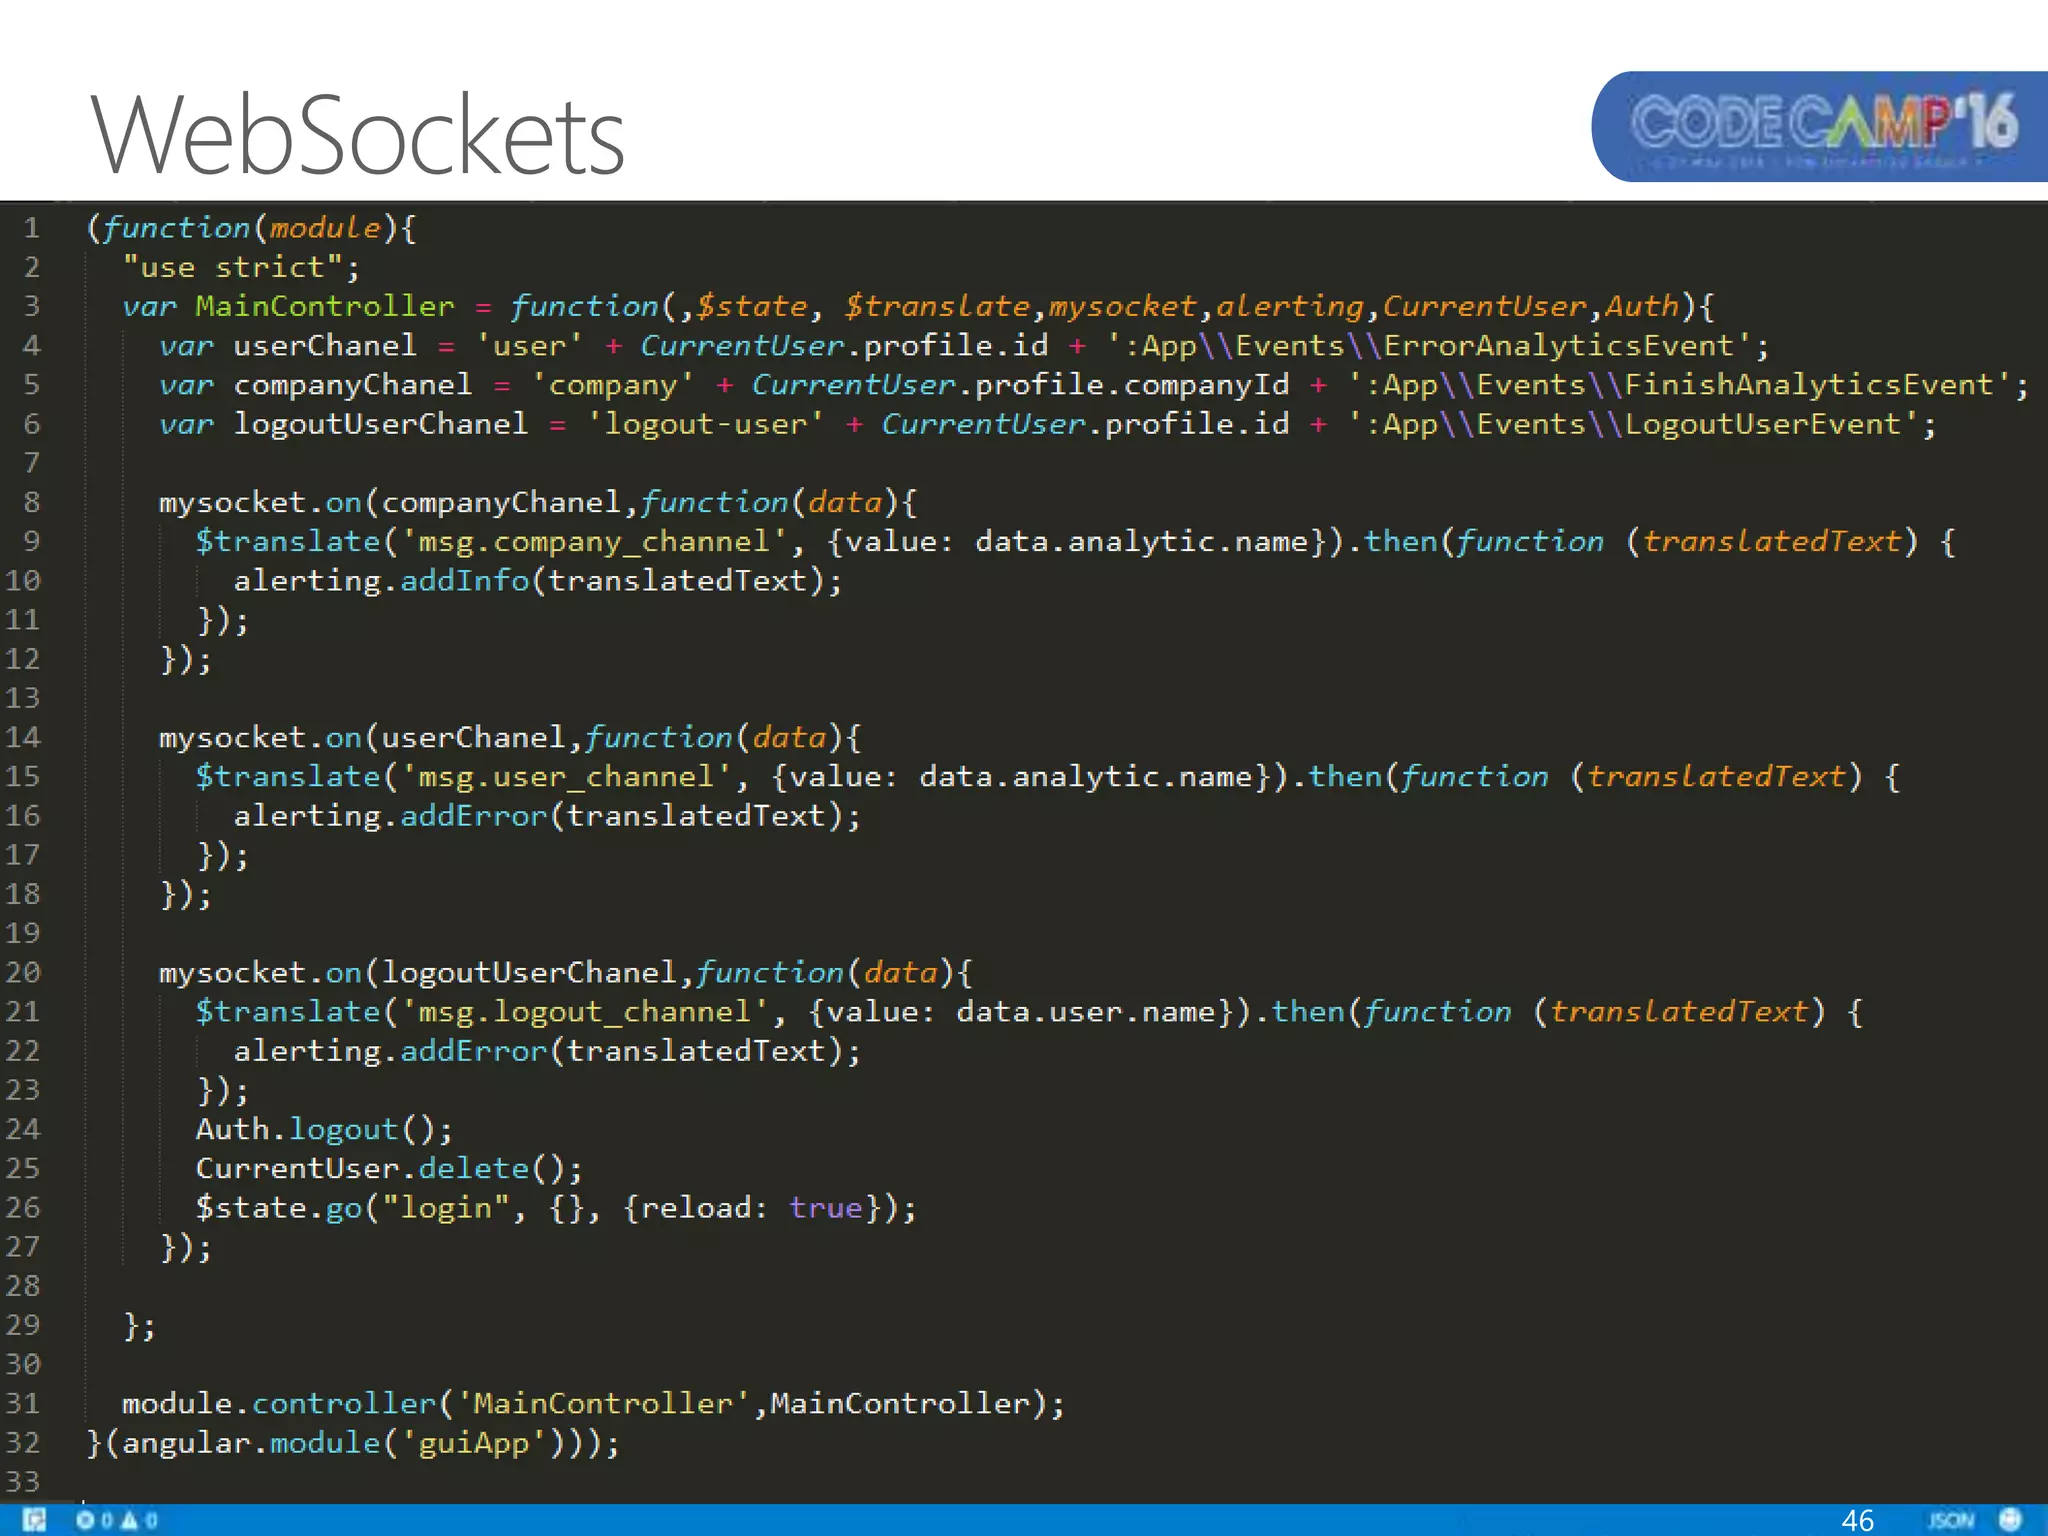This screenshot has width=2048, height=1536.
Task: Click the CODE CAMP'16 logo
Action: click(1820, 126)
